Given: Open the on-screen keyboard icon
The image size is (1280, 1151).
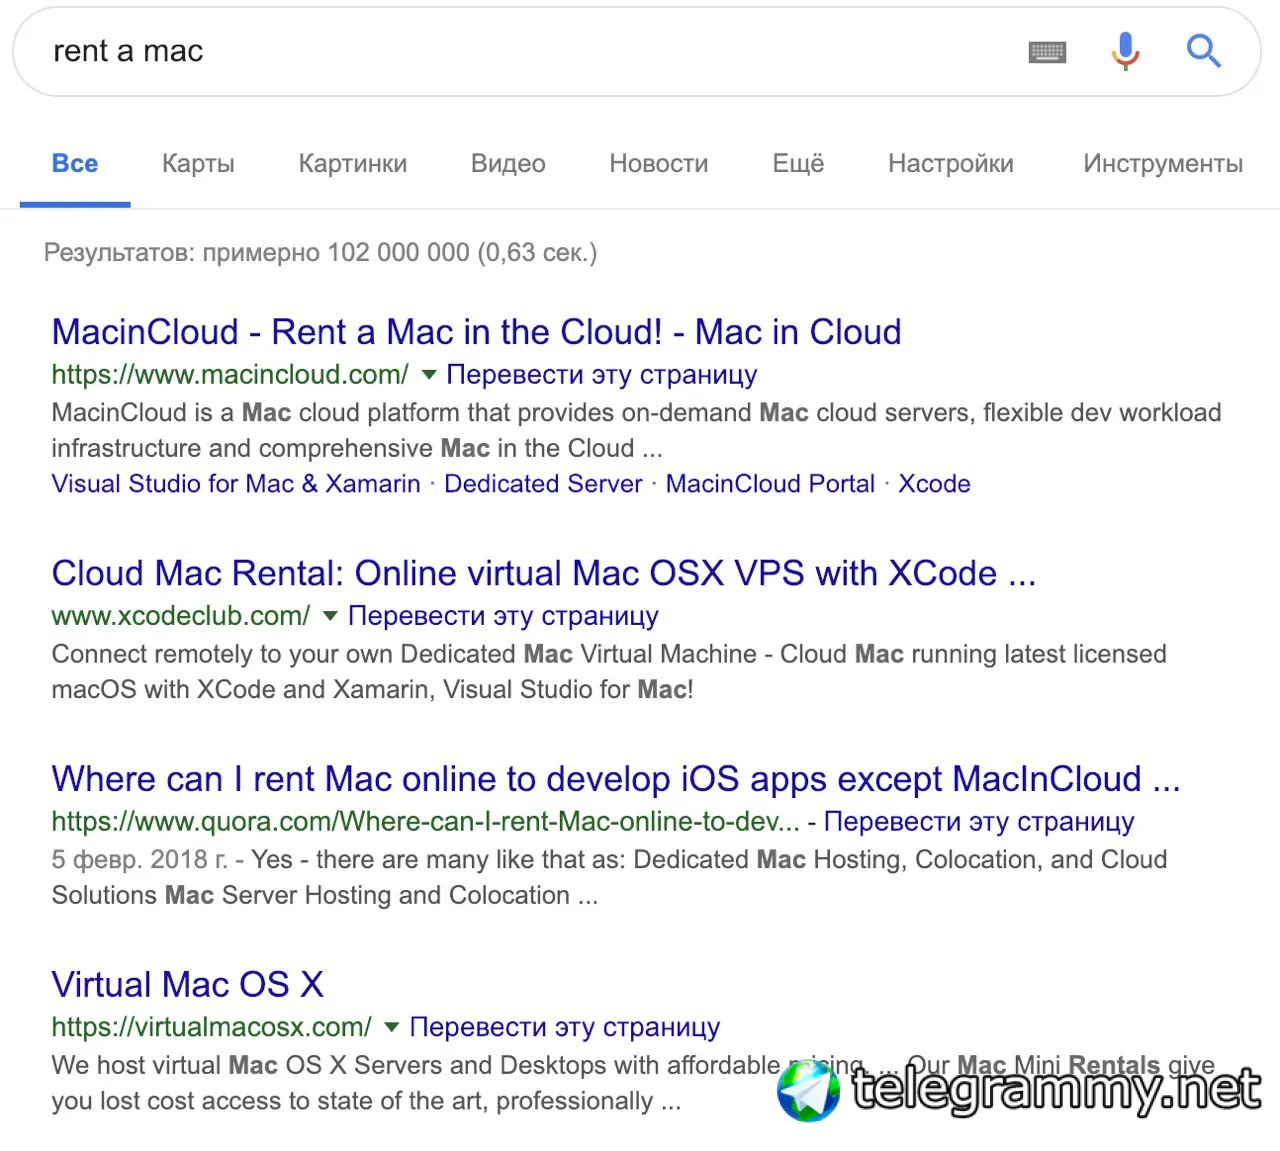Looking at the screenshot, I should [x=1047, y=52].
